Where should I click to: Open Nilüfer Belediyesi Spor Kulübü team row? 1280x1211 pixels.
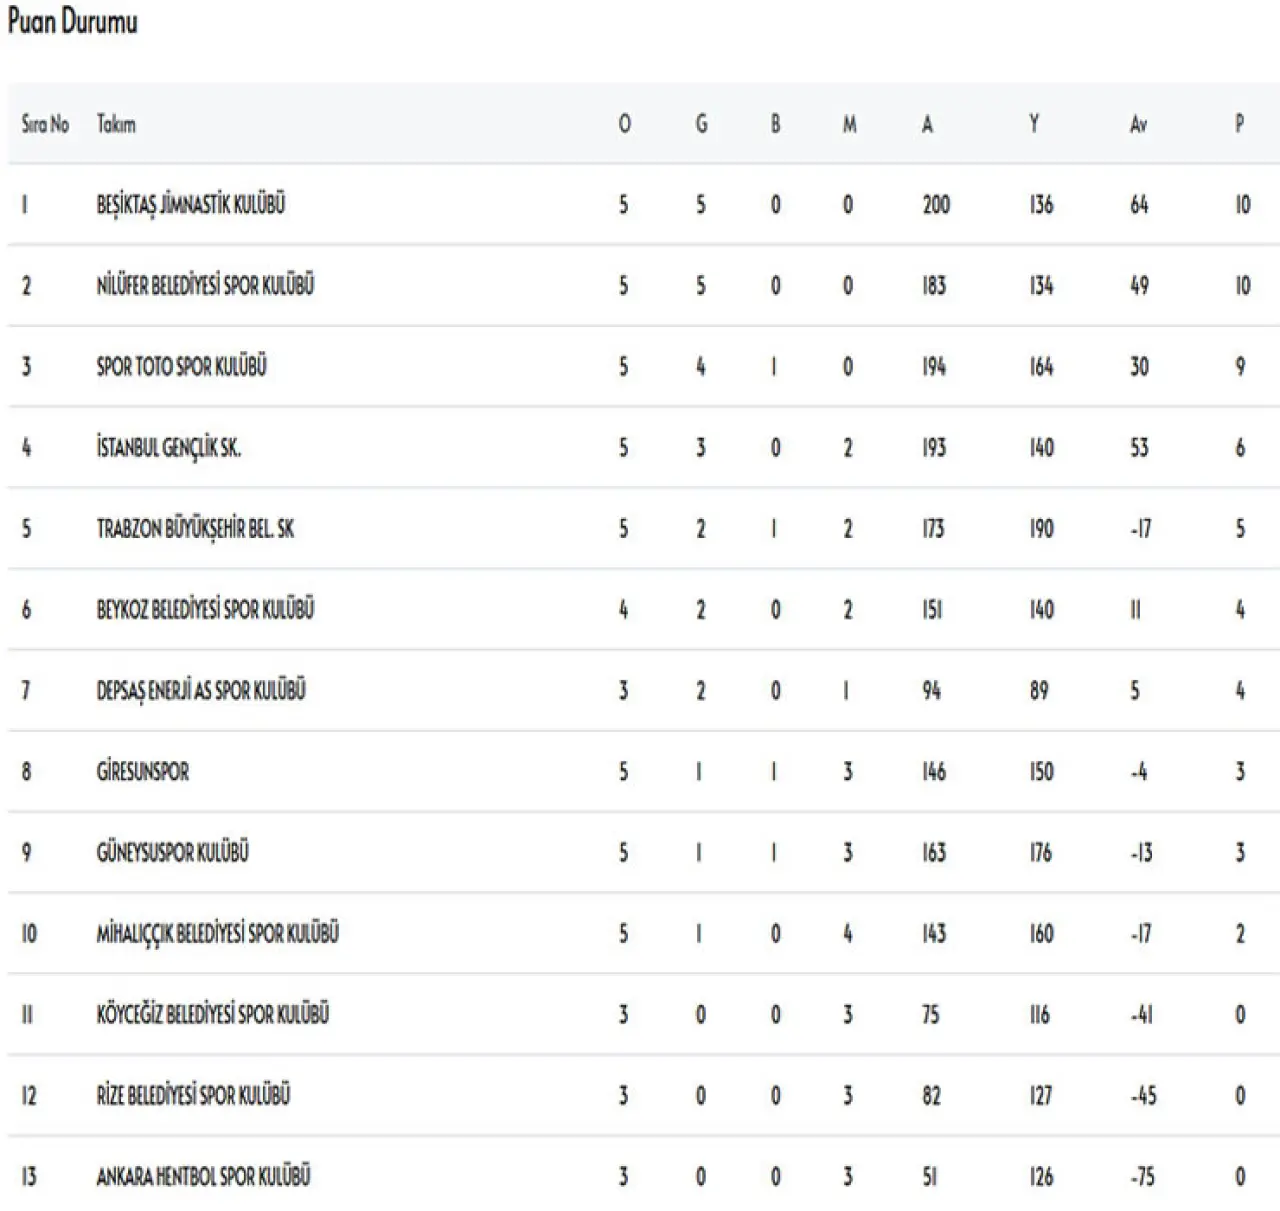tap(205, 286)
